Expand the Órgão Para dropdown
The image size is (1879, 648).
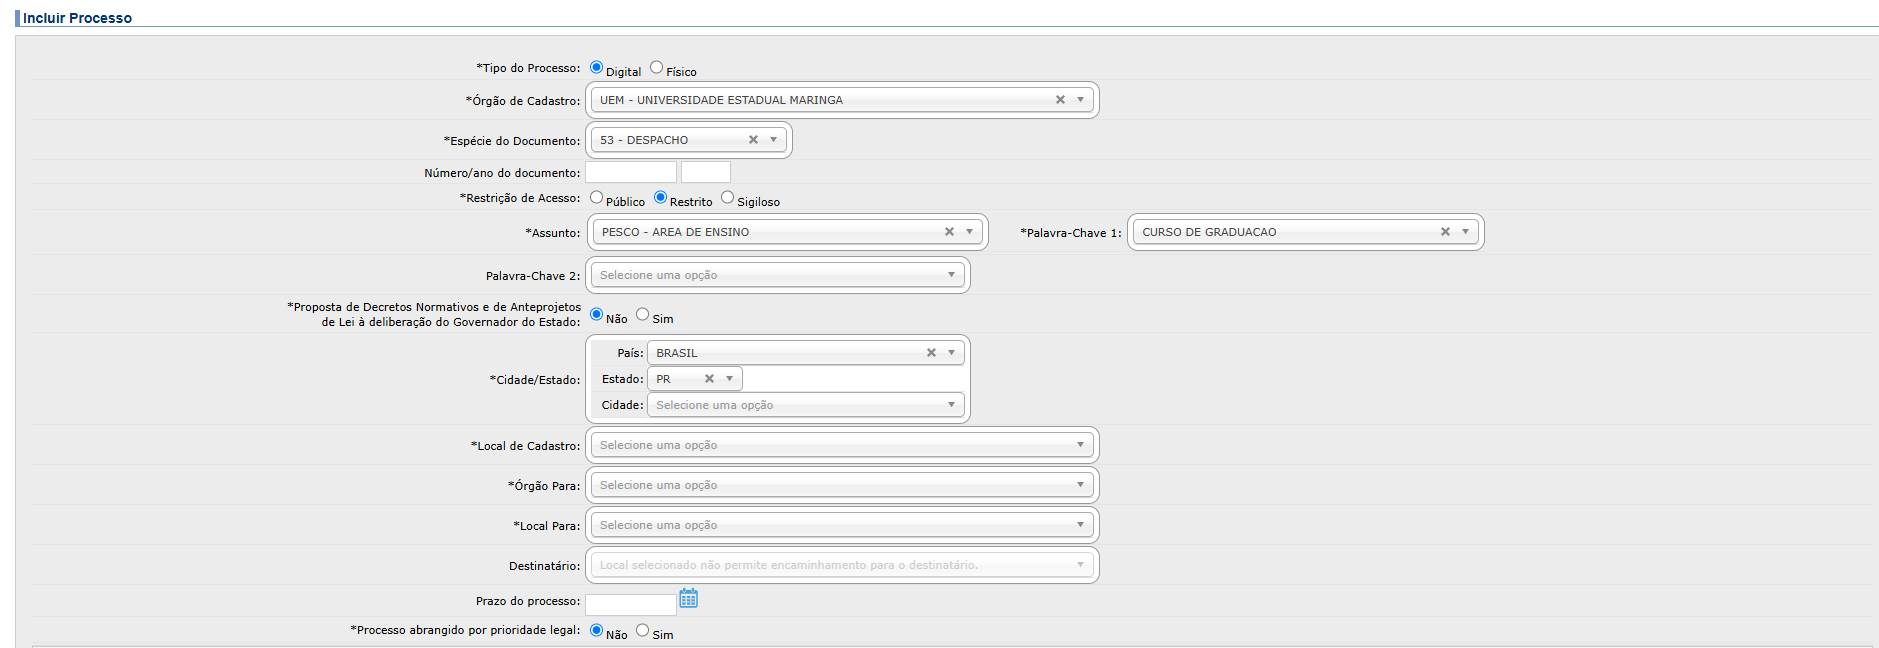tap(841, 485)
